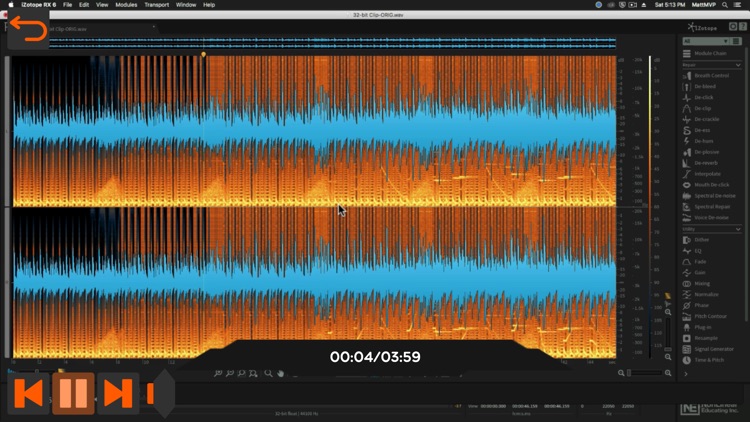Open the macOS Notification Center icon
Viewport: 750px width, 422px height.
[x=738, y=5]
